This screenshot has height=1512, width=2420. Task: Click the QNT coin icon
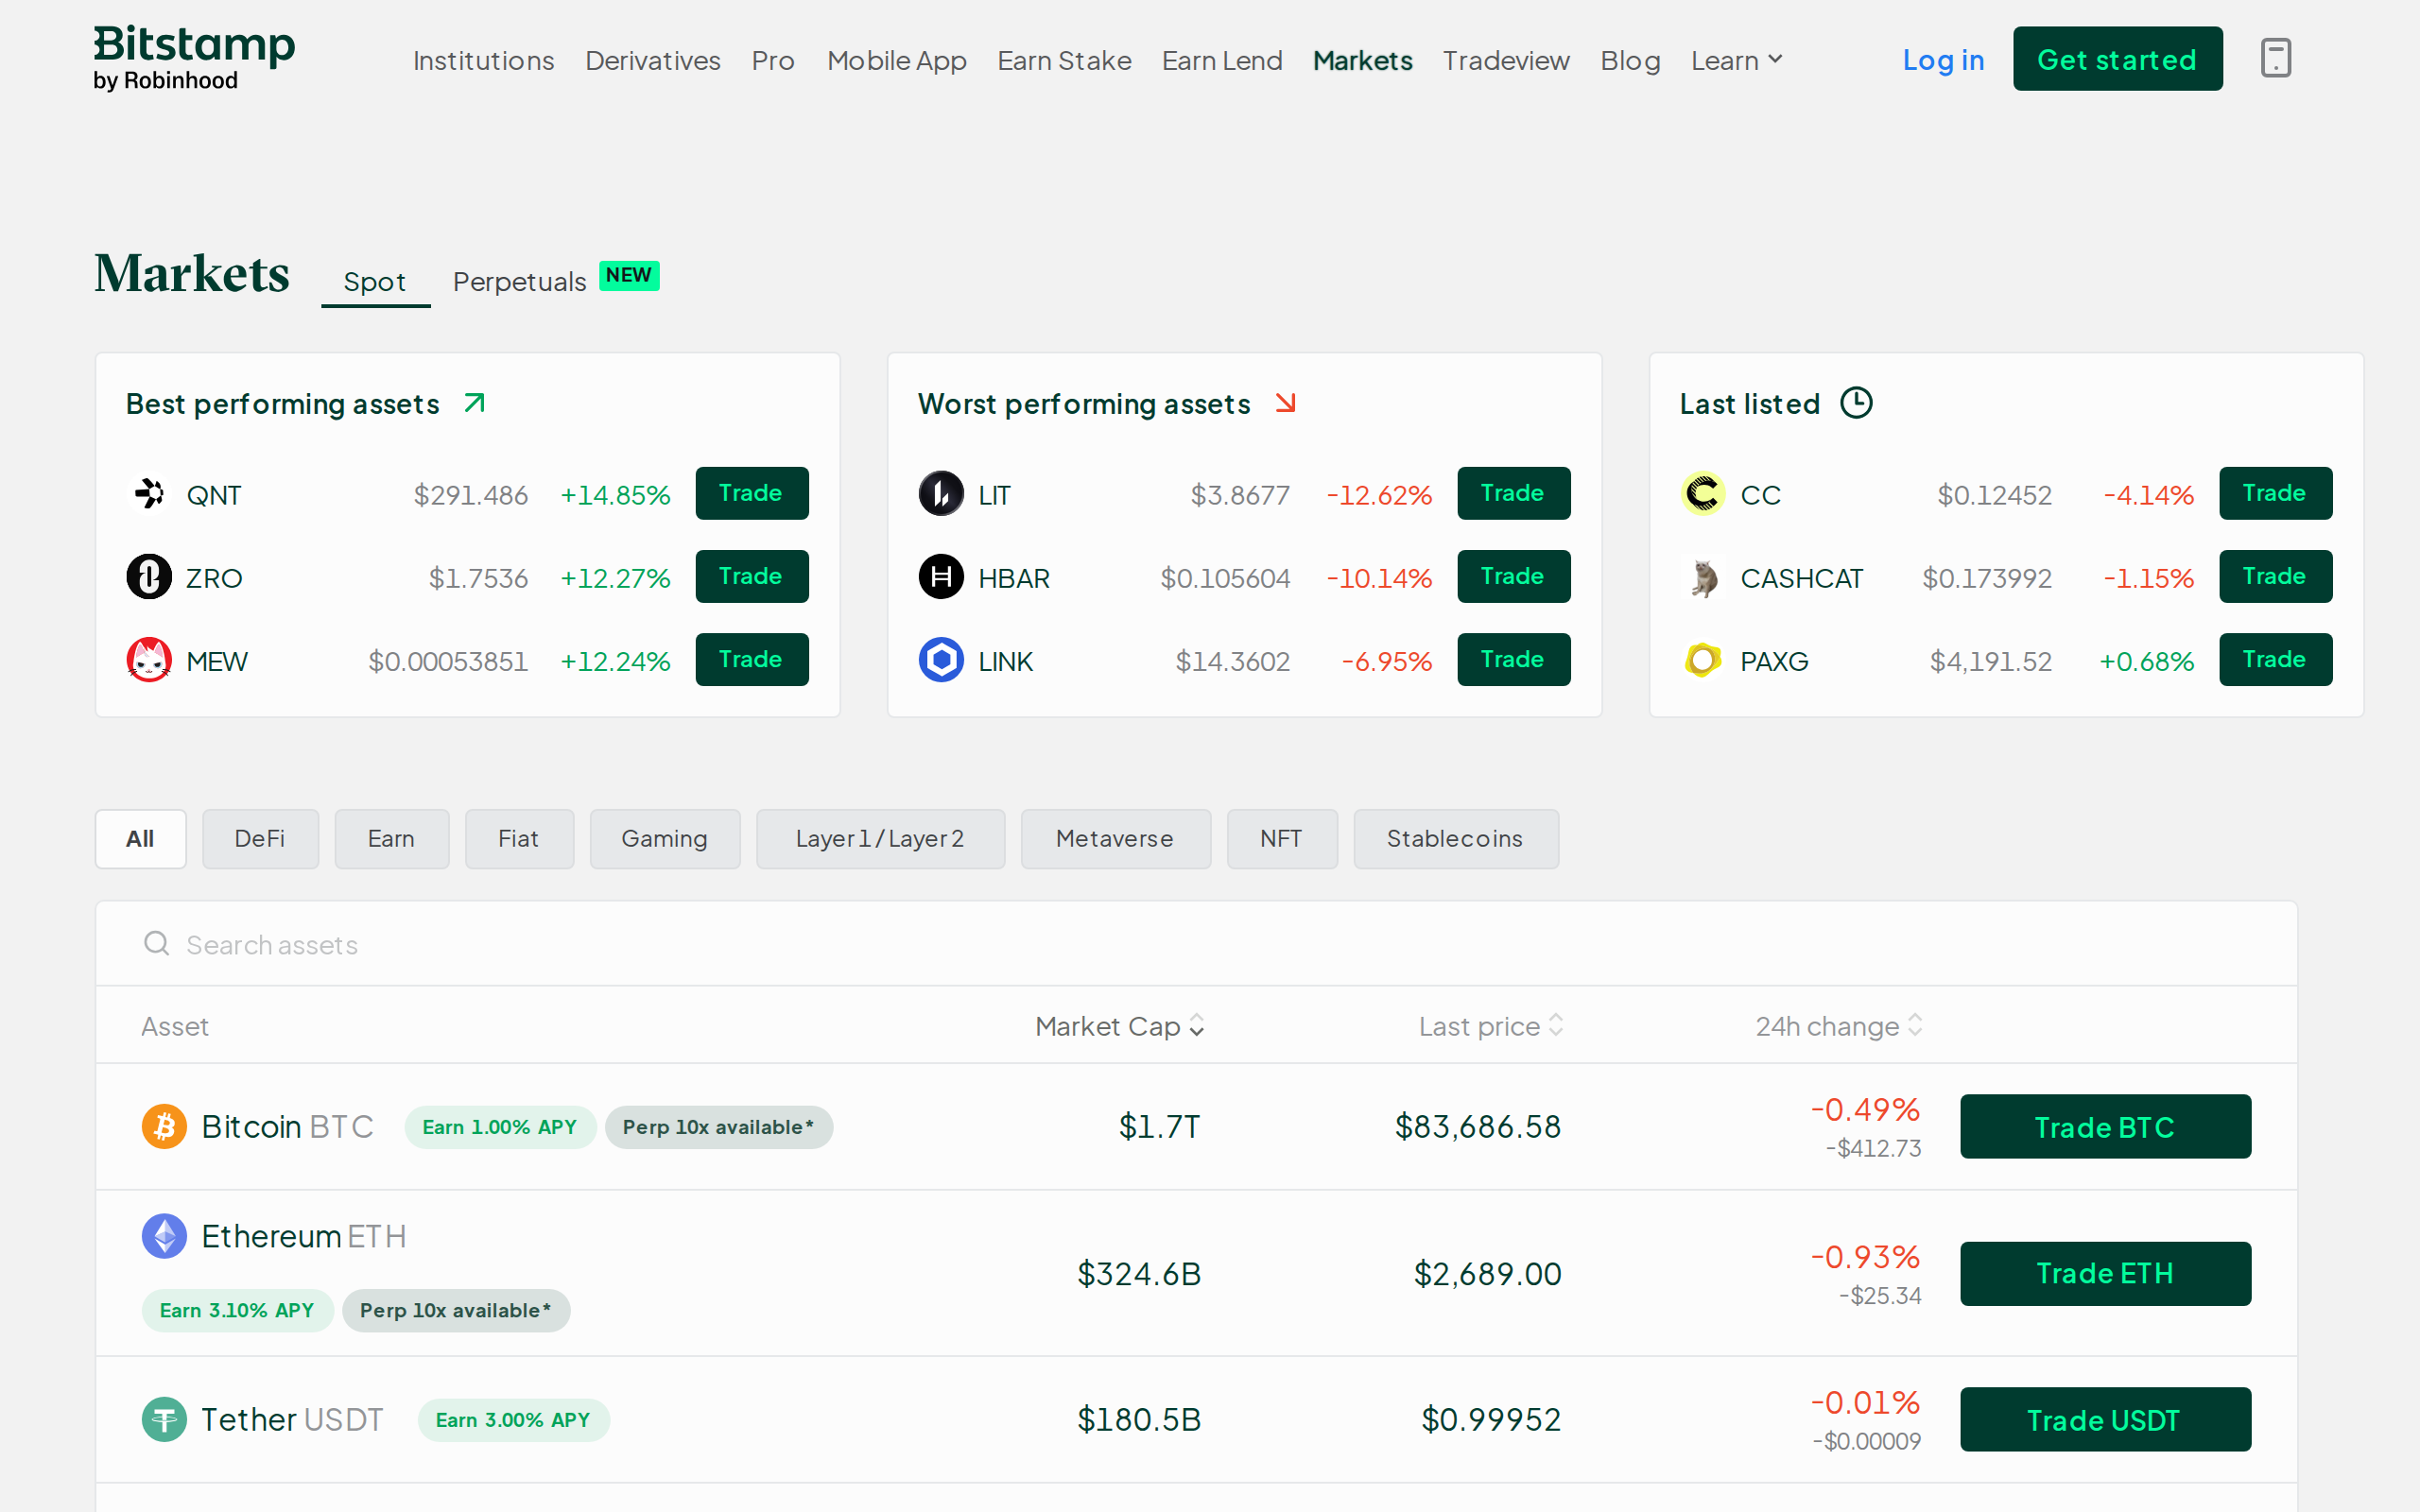149,494
